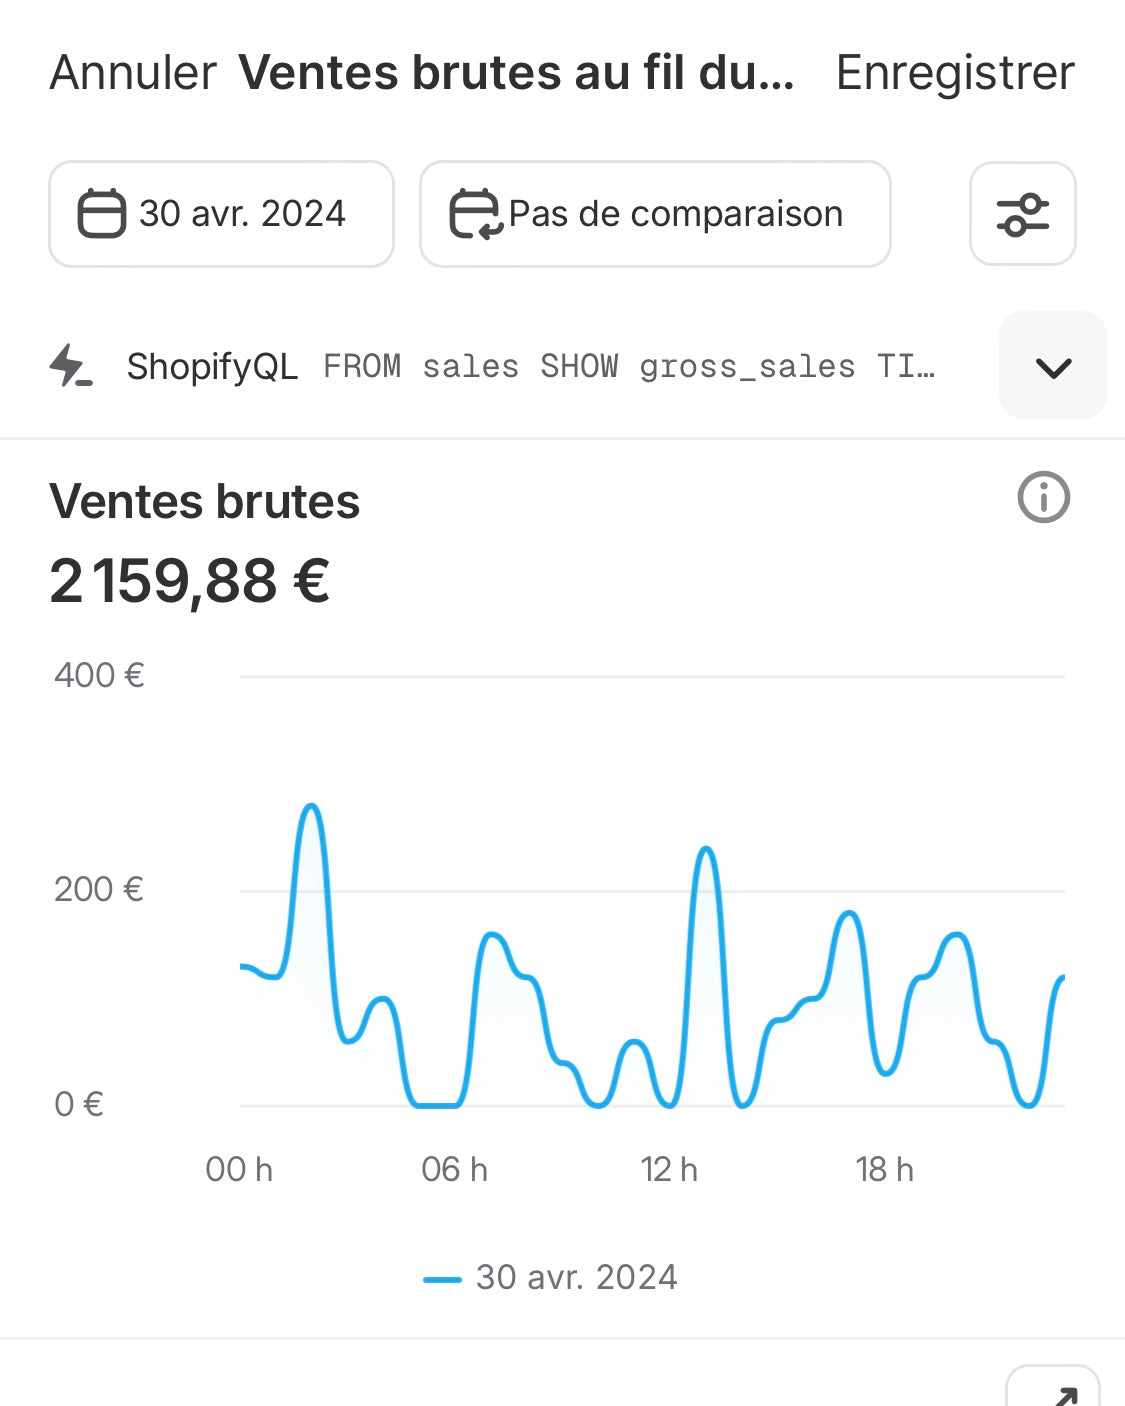Click the comparison calendar arrows icon
1125x1406 pixels.
474,214
